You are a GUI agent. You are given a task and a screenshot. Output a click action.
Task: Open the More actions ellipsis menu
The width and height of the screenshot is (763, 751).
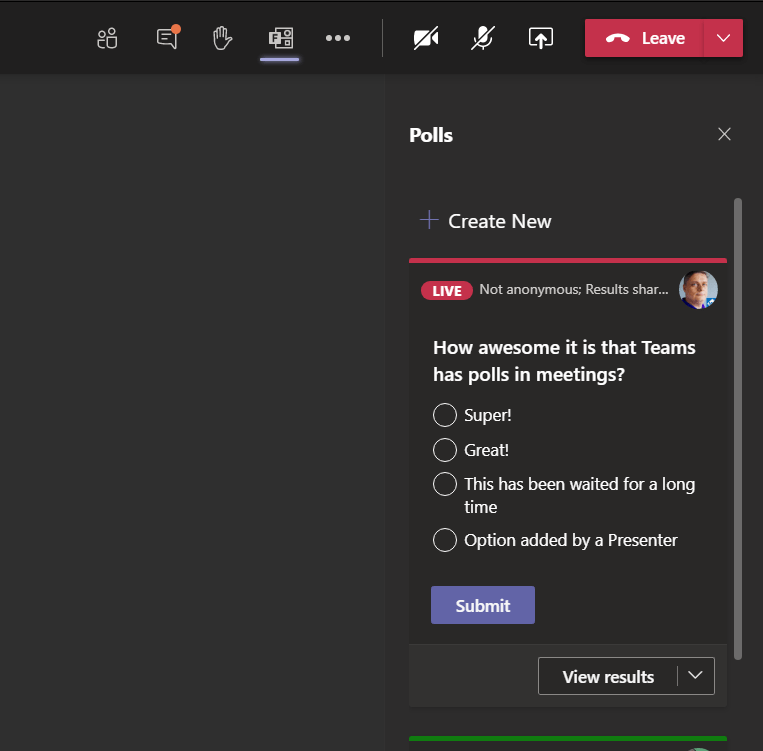click(338, 38)
